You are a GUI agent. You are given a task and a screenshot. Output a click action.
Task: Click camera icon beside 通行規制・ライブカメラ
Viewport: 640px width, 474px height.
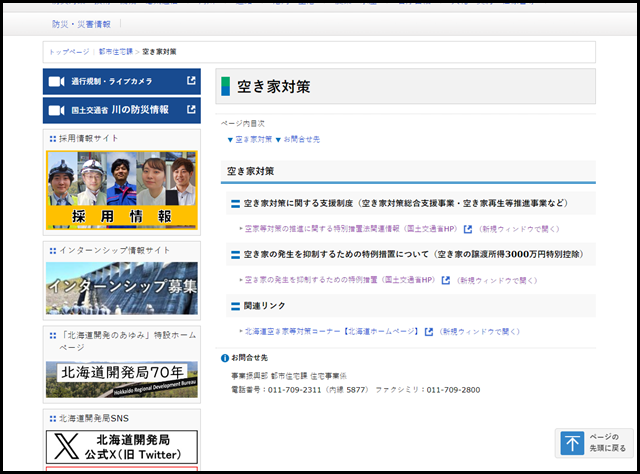click(x=56, y=81)
